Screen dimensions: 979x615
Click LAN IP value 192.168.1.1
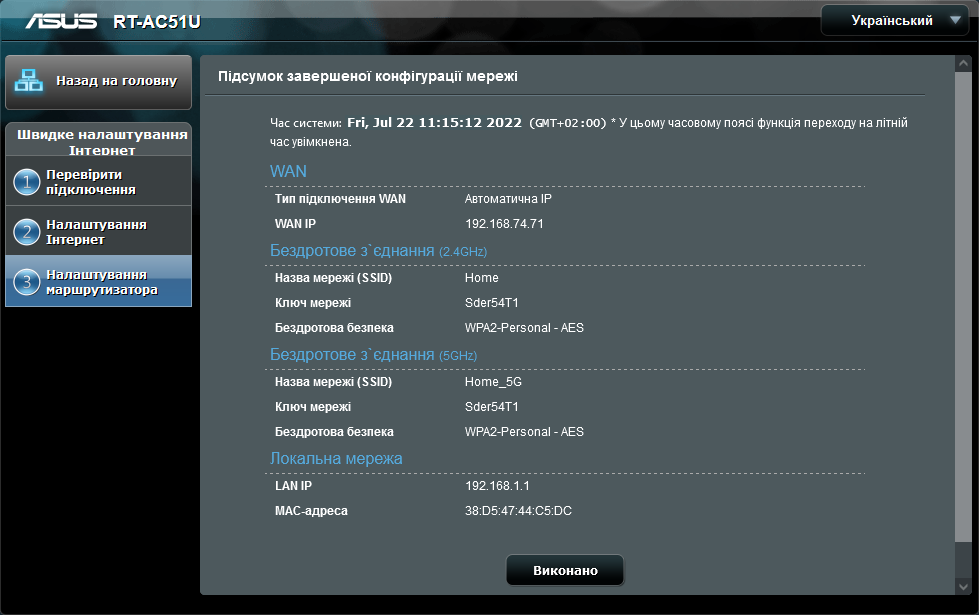[x=497, y=486]
